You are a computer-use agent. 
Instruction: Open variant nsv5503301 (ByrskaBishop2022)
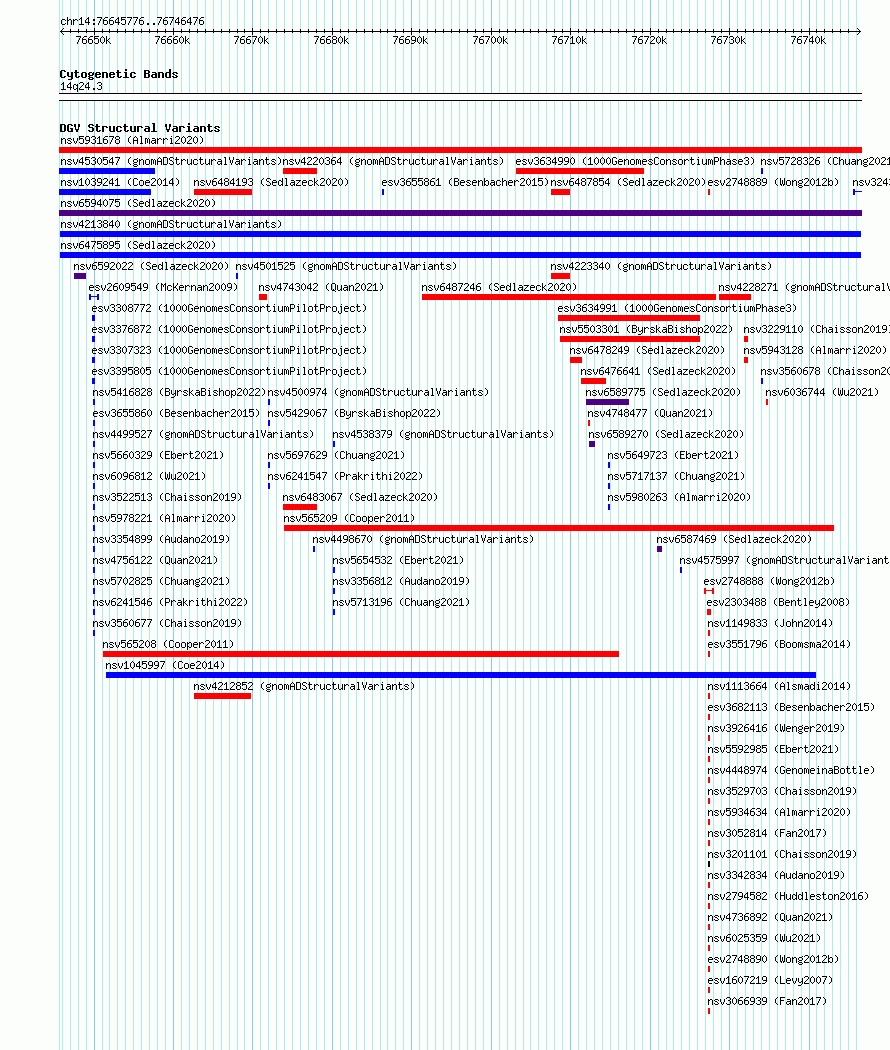(646, 329)
